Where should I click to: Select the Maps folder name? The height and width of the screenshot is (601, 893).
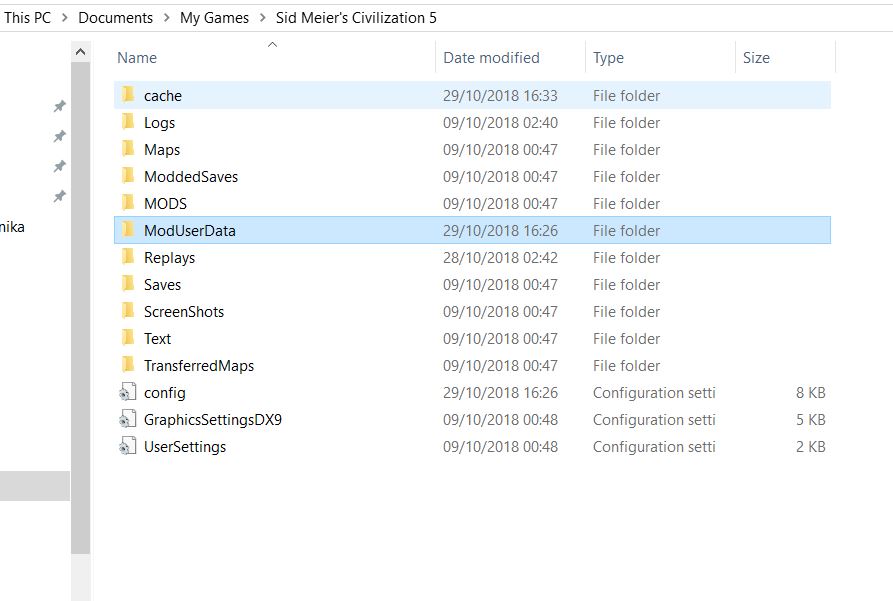coord(162,149)
